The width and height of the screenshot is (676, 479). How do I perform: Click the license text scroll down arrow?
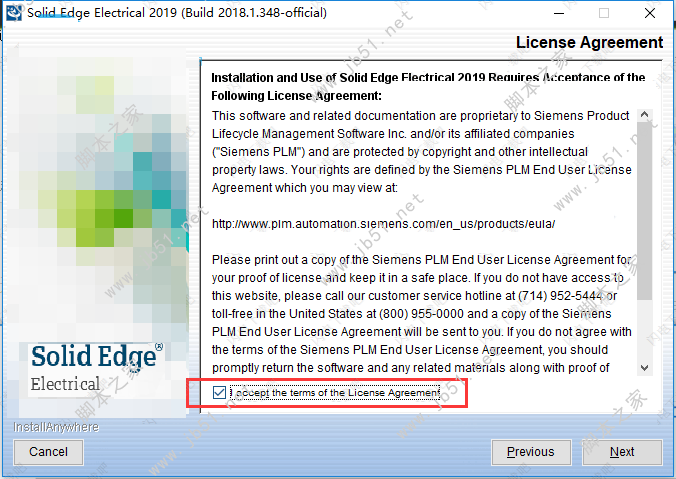coord(645,368)
